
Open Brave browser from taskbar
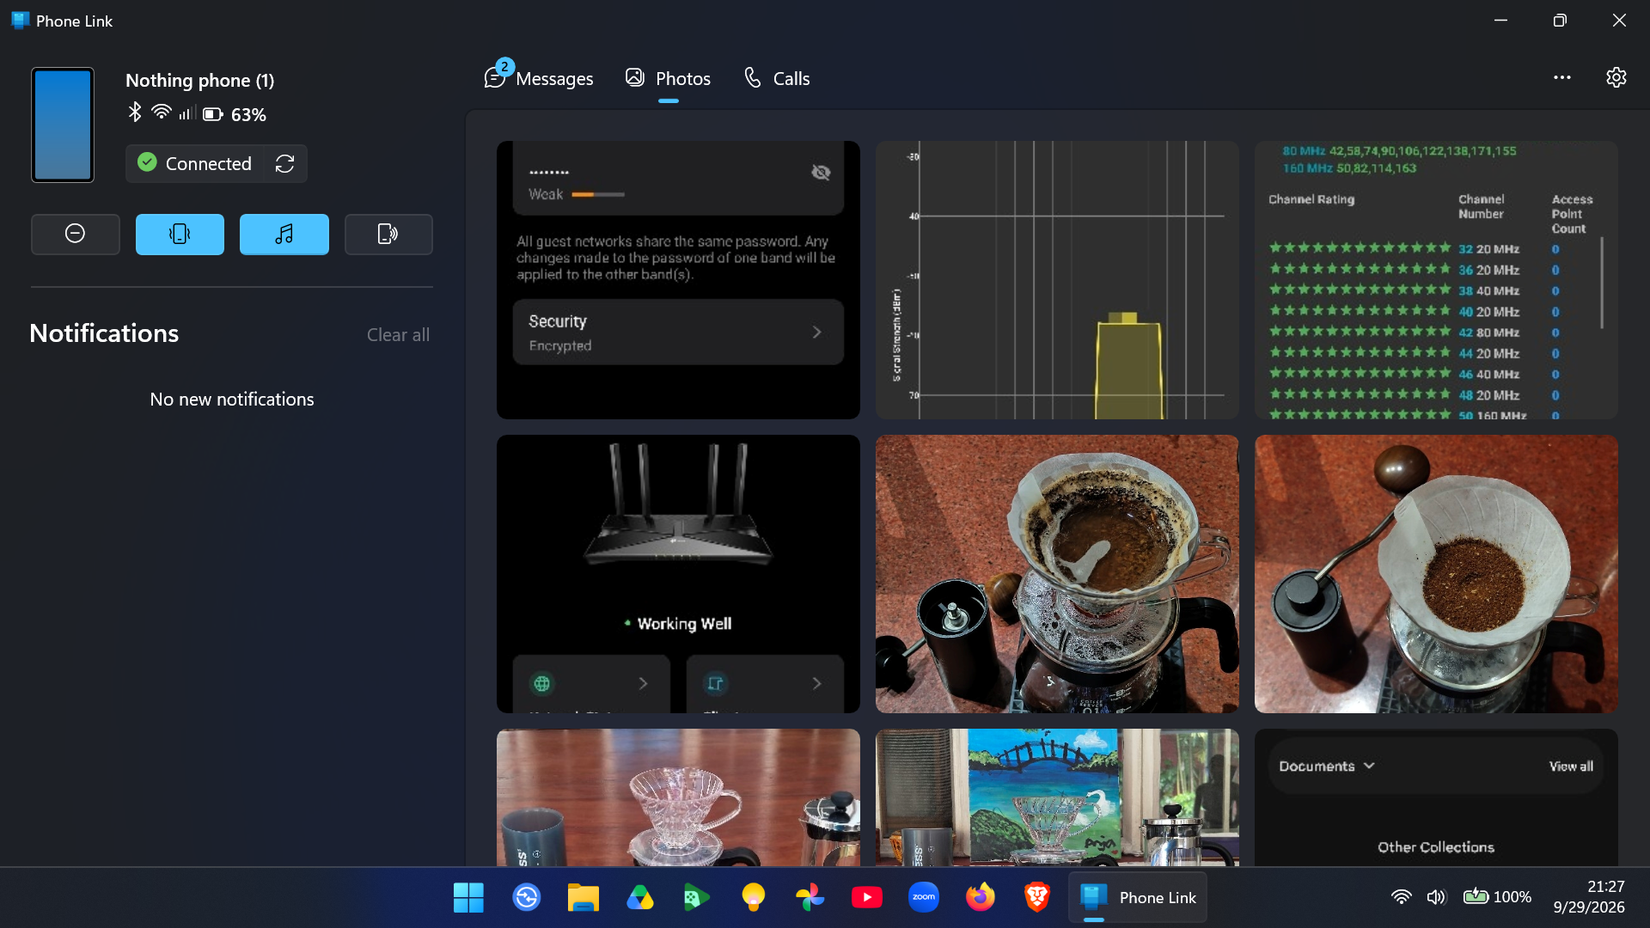click(x=1037, y=897)
